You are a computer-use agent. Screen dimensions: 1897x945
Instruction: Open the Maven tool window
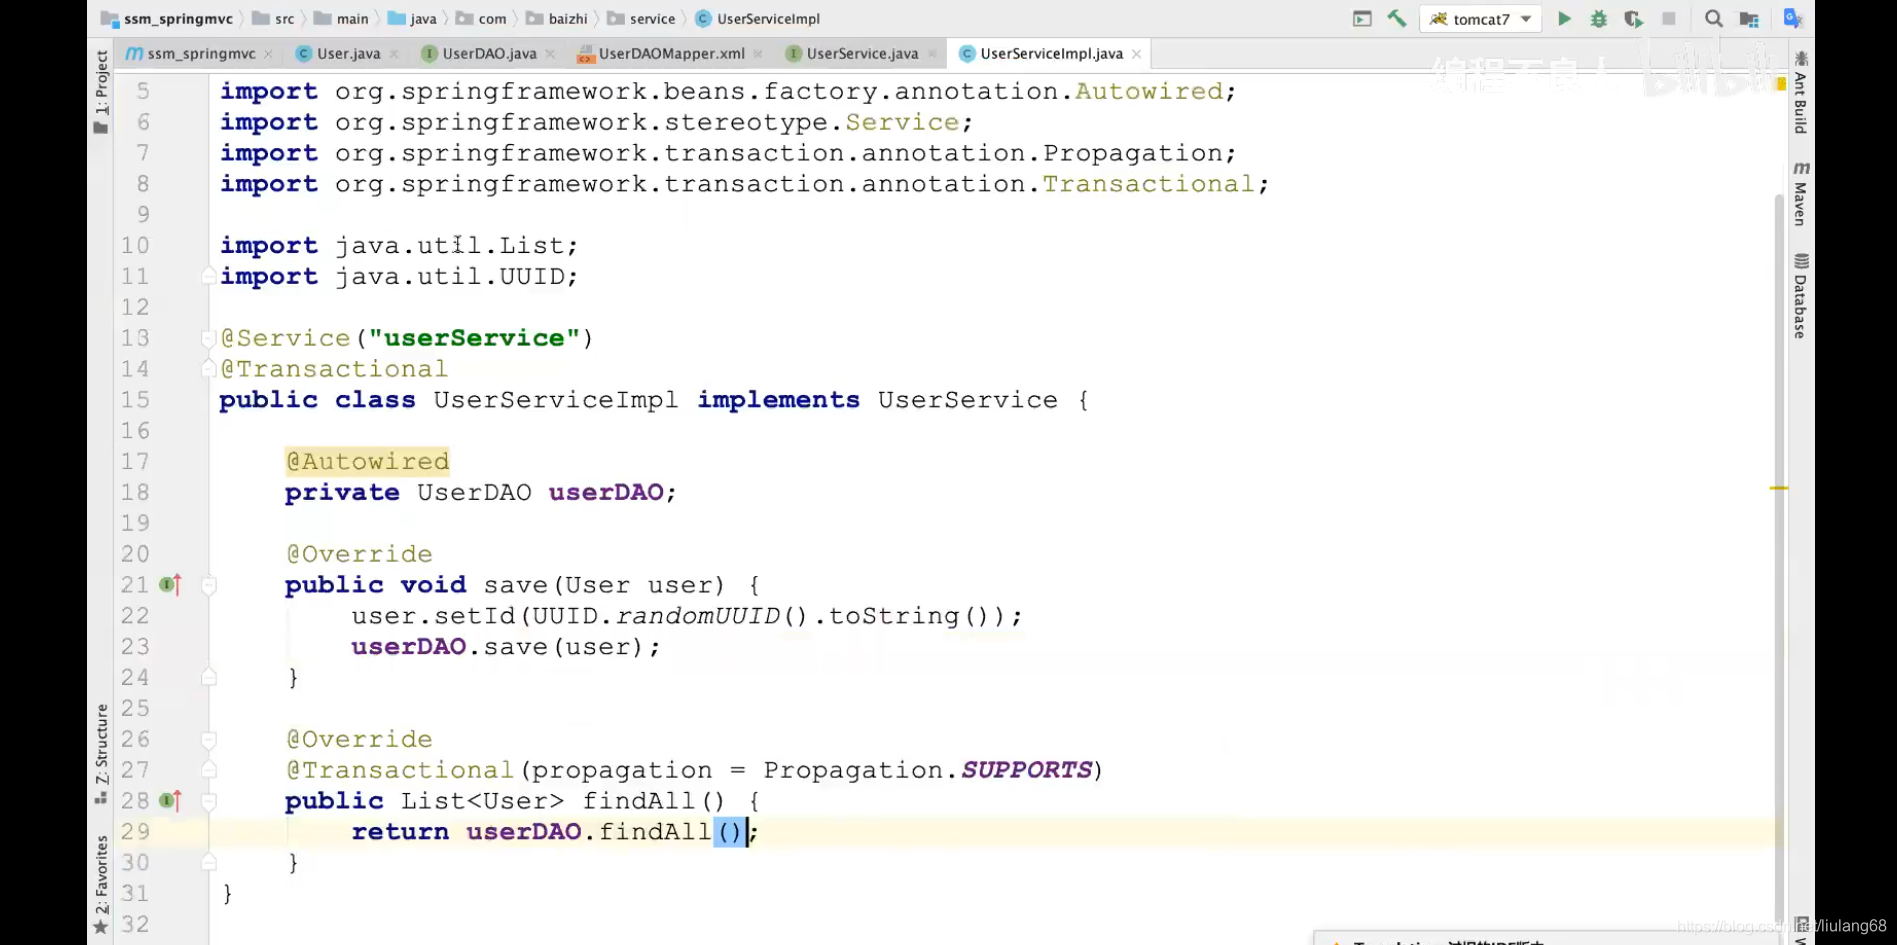click(x=1801, y=194)
